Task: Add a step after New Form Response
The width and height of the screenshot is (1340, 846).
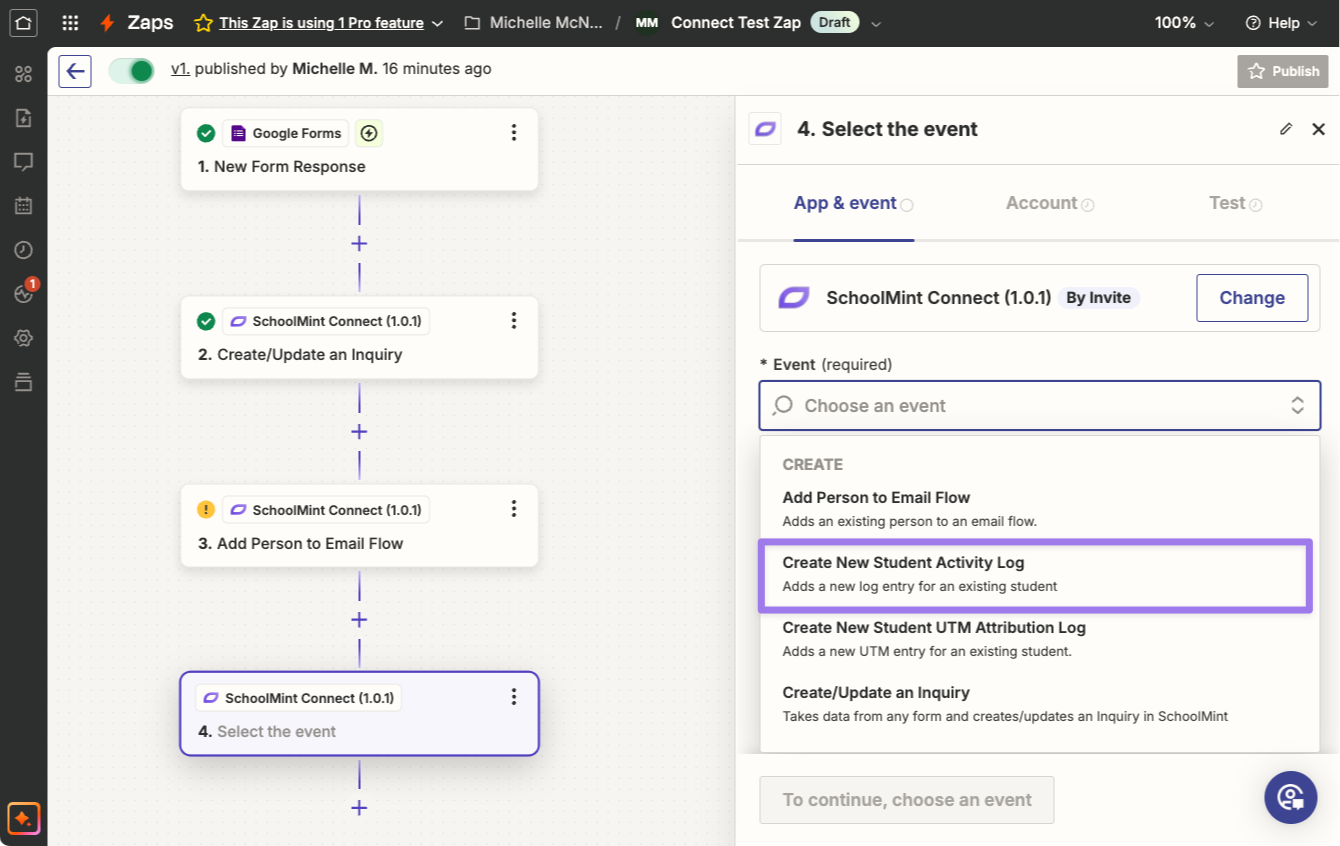Action: click(359, 244)
